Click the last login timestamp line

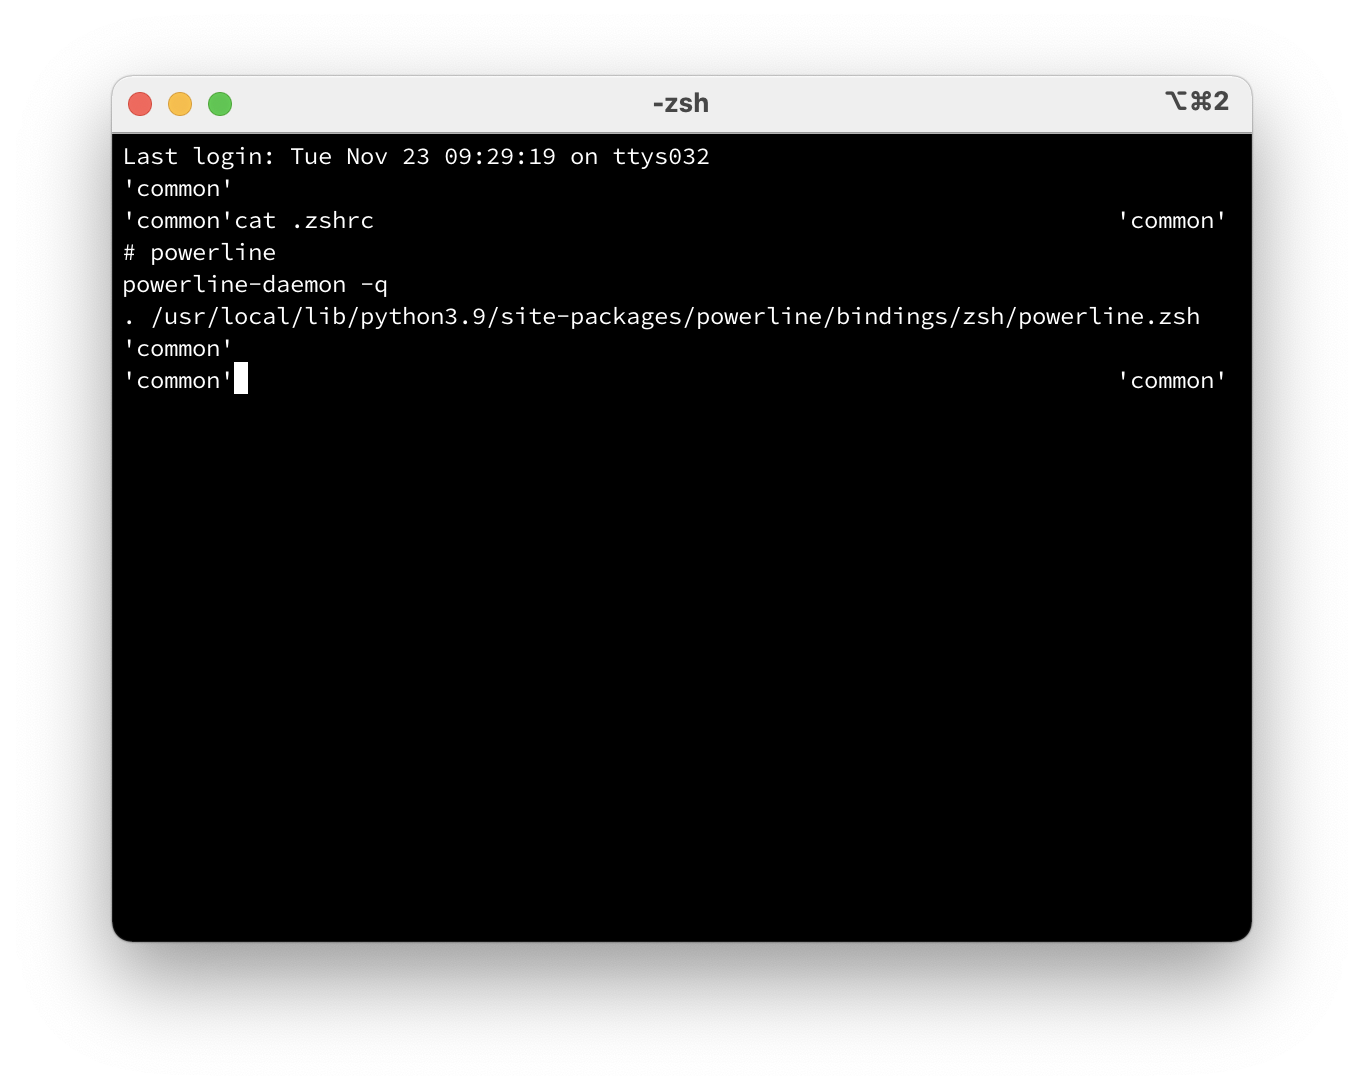416,156
